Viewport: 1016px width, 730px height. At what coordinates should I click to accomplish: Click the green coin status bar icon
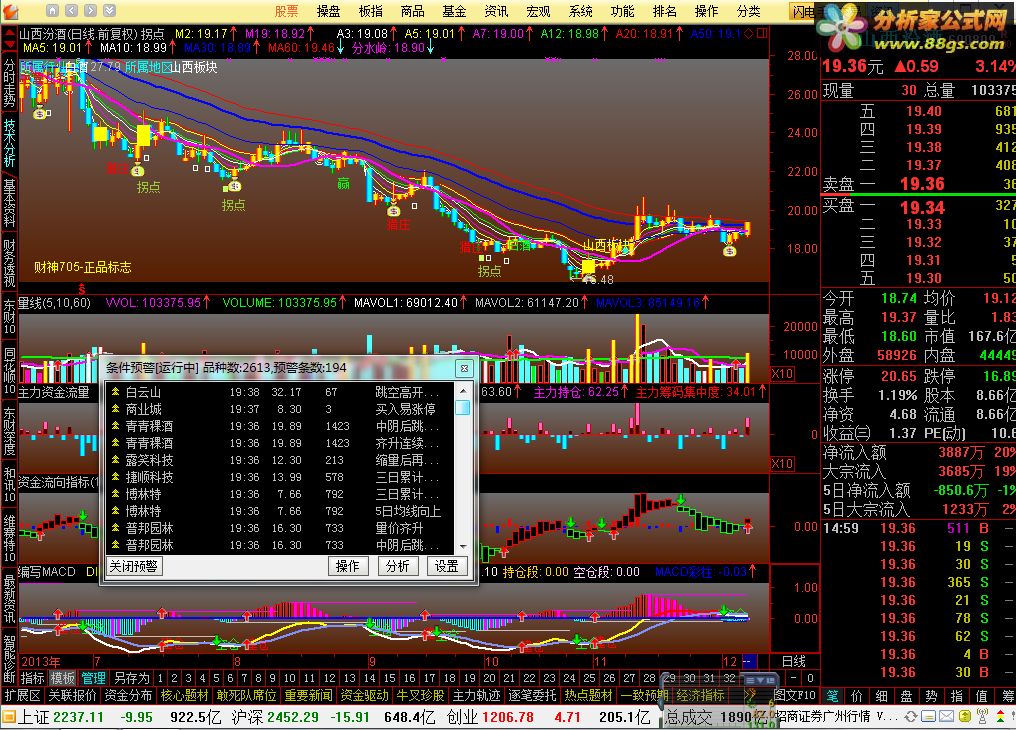[964, 716]
